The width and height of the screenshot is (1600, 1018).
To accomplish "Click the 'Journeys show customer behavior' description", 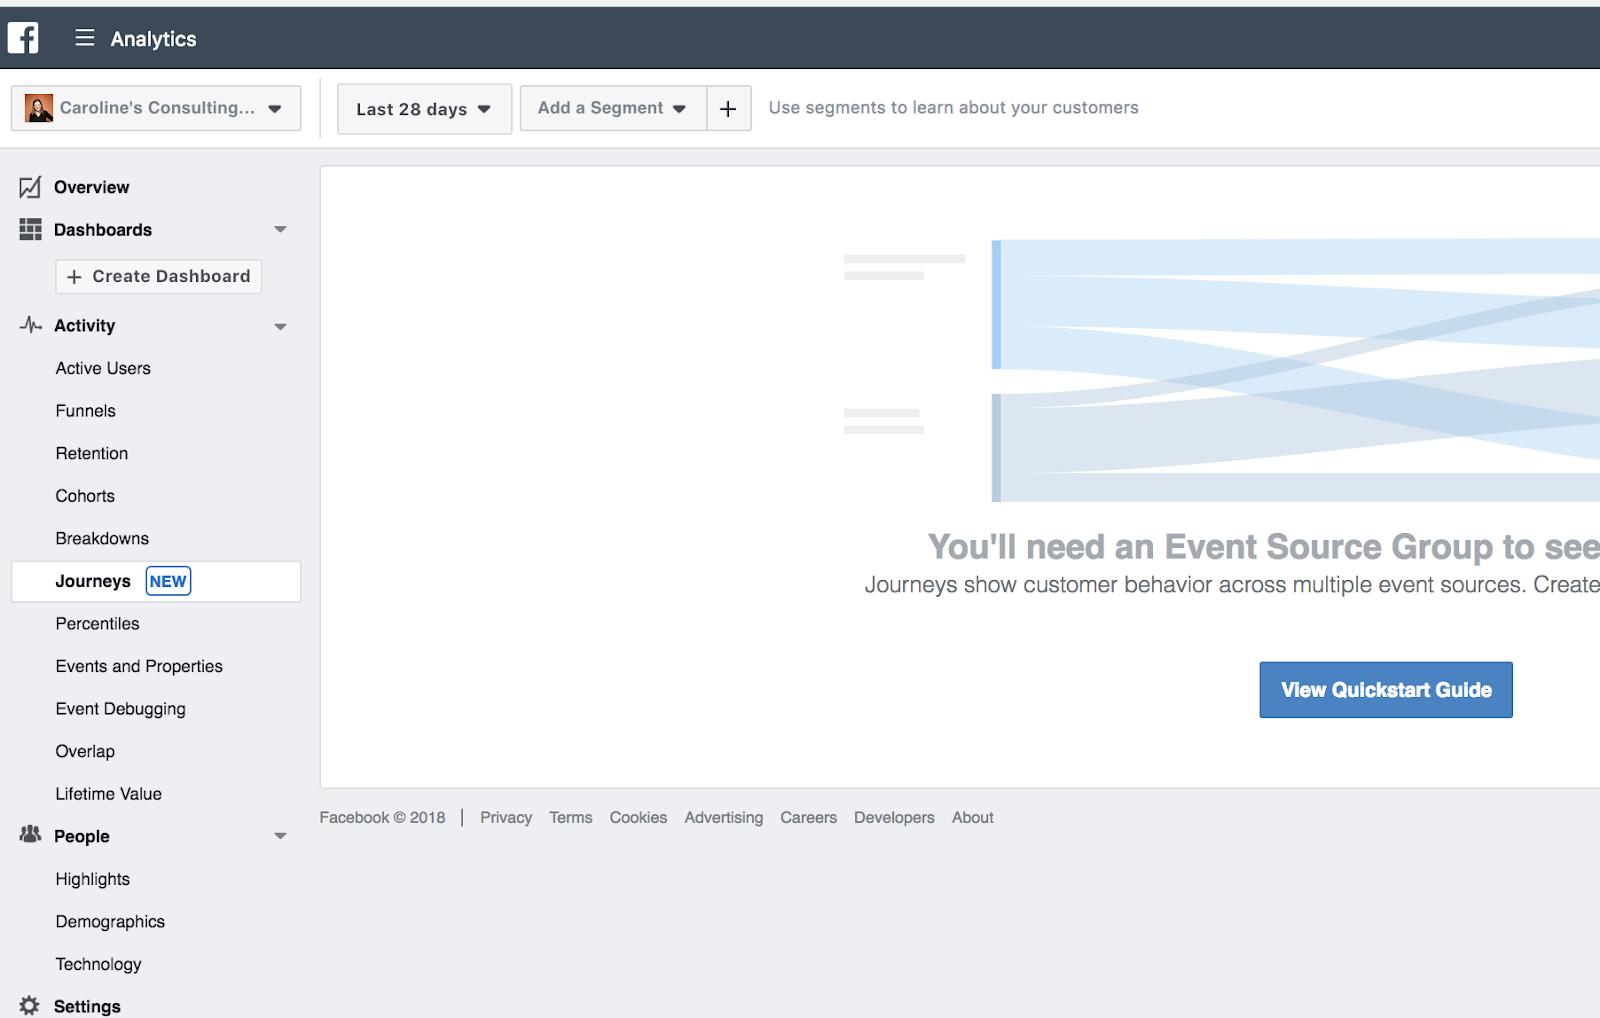I will (1232, 585).
